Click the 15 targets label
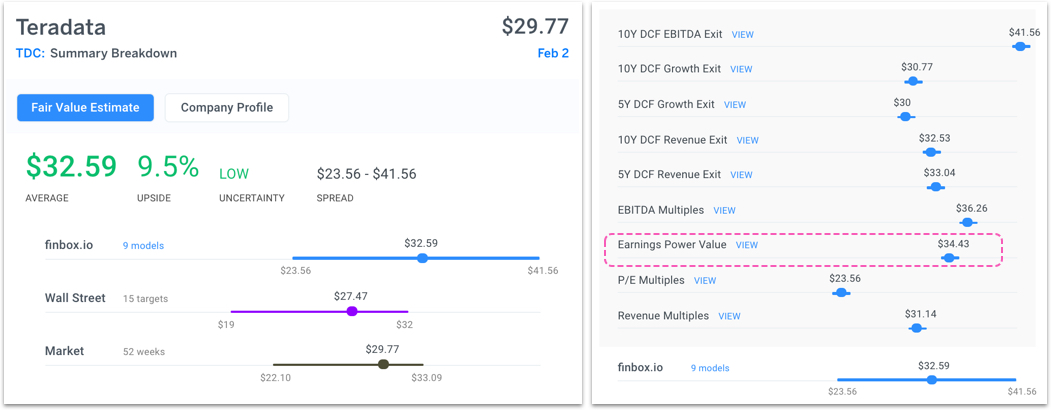 (x=145, y=299)
